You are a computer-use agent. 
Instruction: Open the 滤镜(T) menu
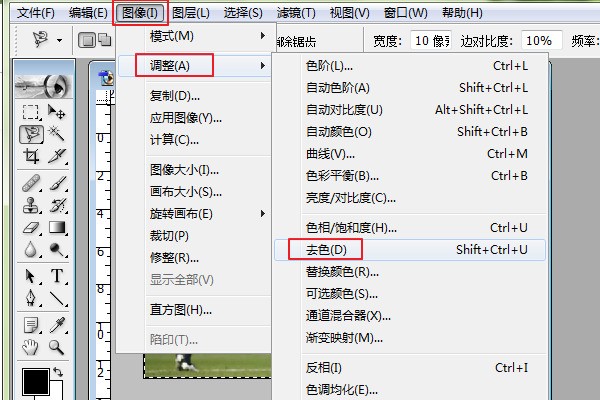[x=295, y=13]
